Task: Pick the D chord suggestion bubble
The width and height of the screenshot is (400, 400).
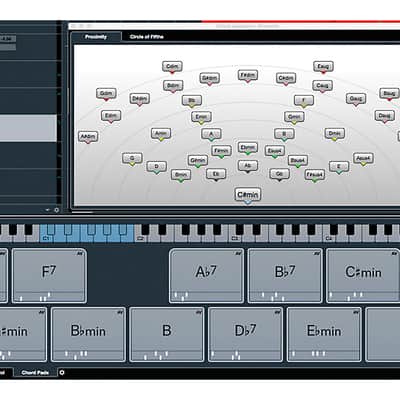Action: pyautogui.click(x=157, y=167)
